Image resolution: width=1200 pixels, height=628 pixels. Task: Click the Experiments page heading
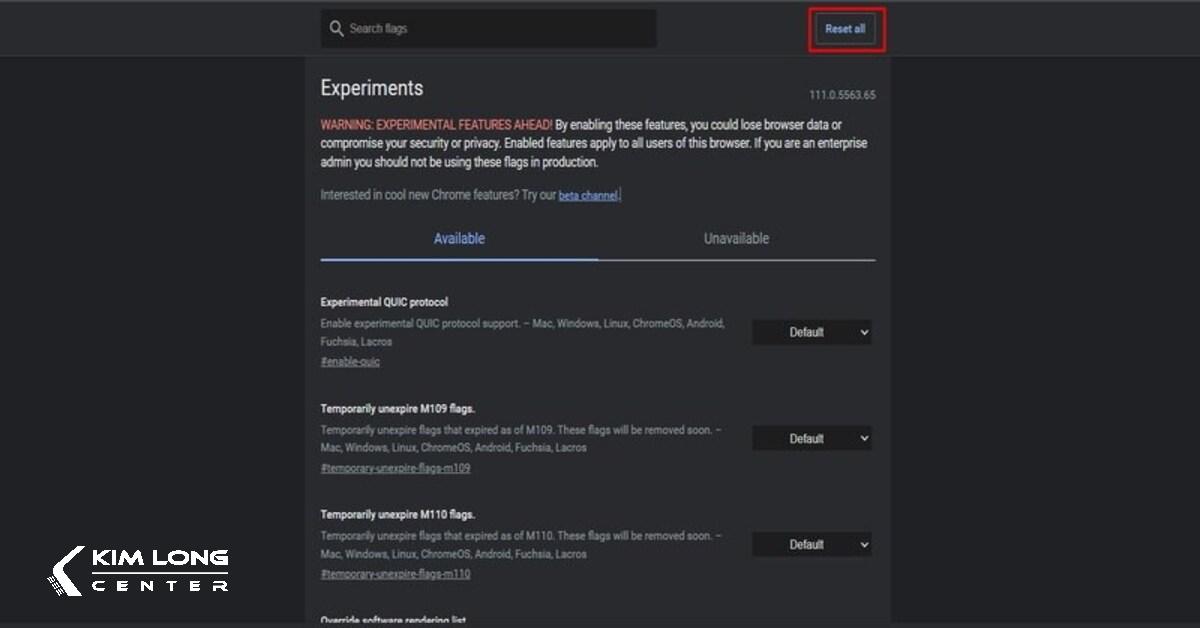point(371,88)
